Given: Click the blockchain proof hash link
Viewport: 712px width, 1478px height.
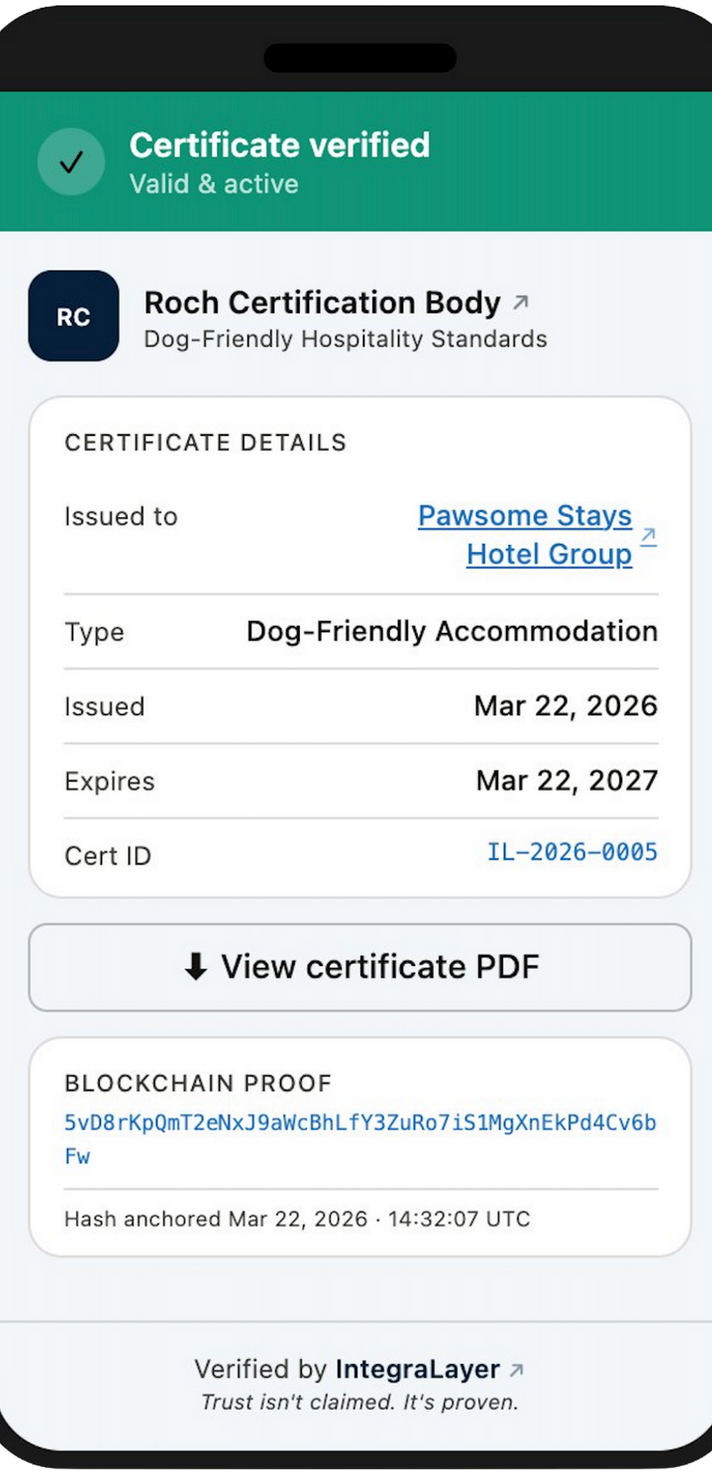Looking at the screenshot, I should point(360,1124).
